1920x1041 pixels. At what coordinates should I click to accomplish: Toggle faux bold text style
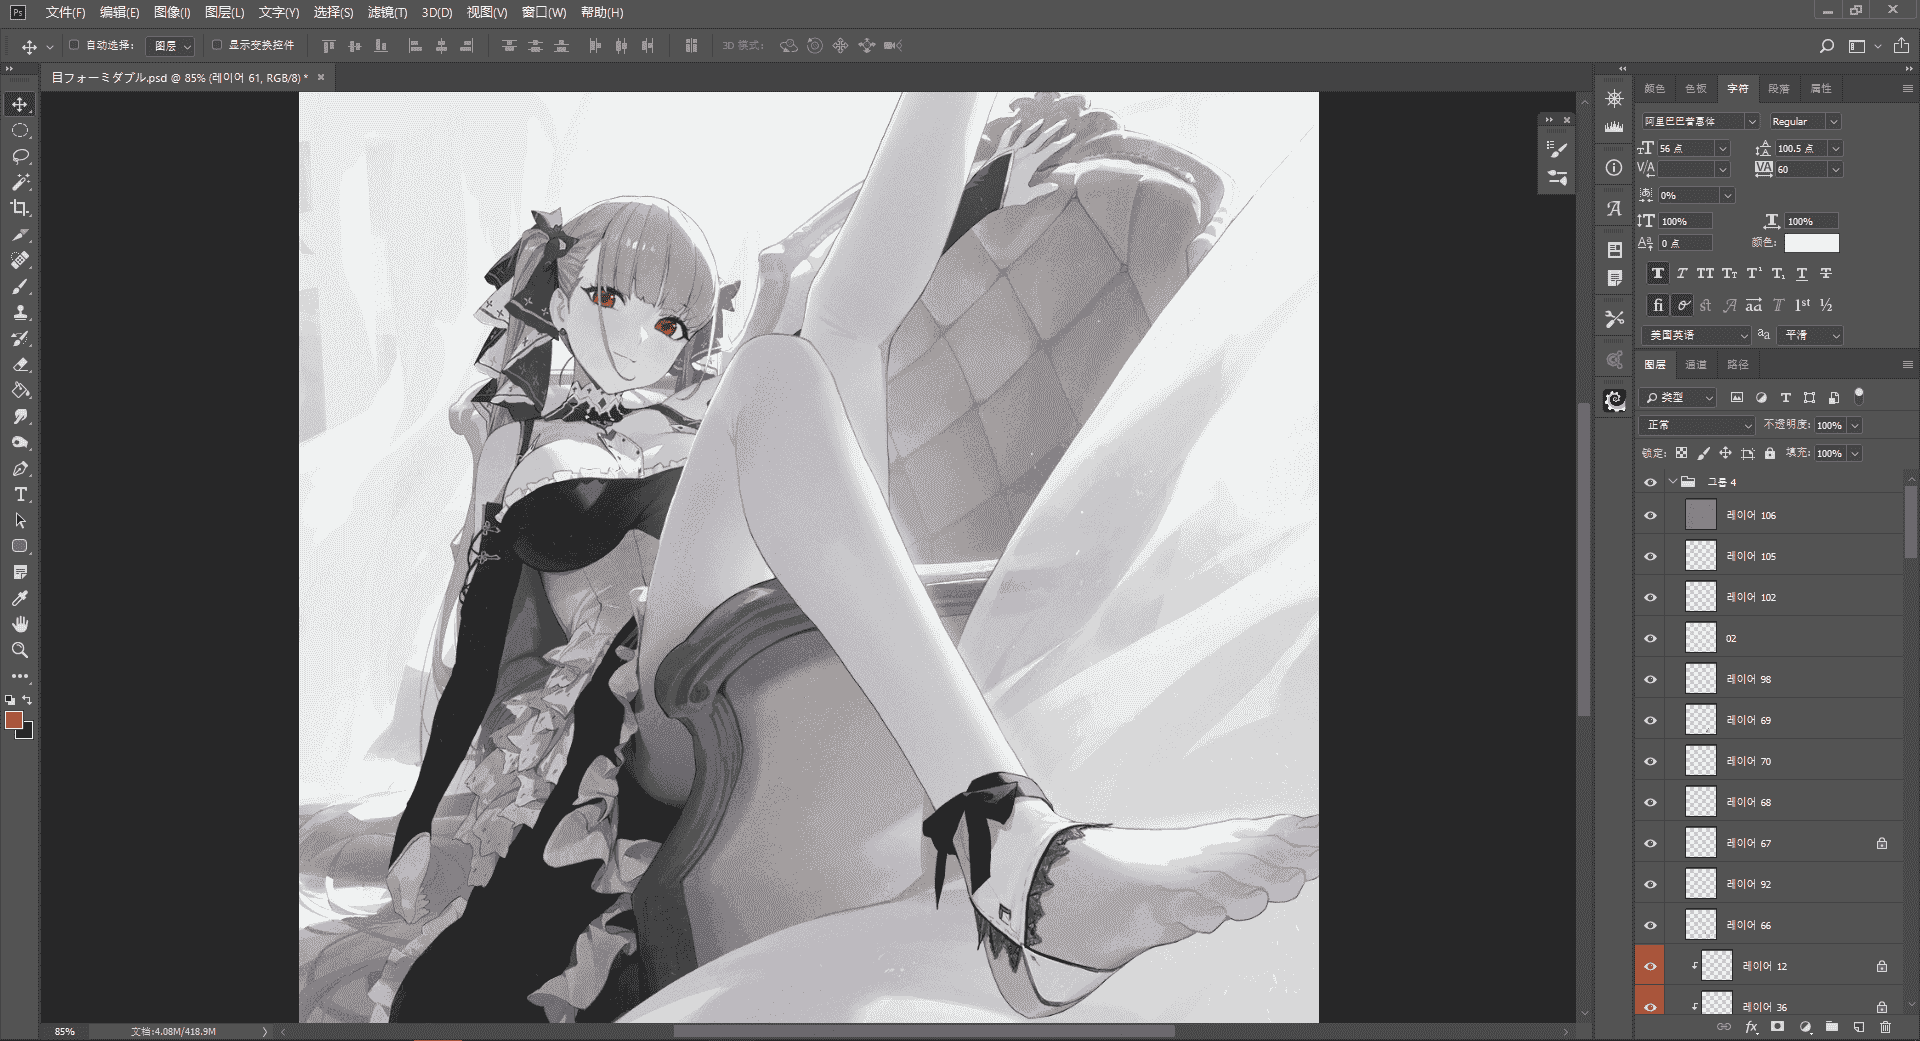click(x=1657, y=273)
